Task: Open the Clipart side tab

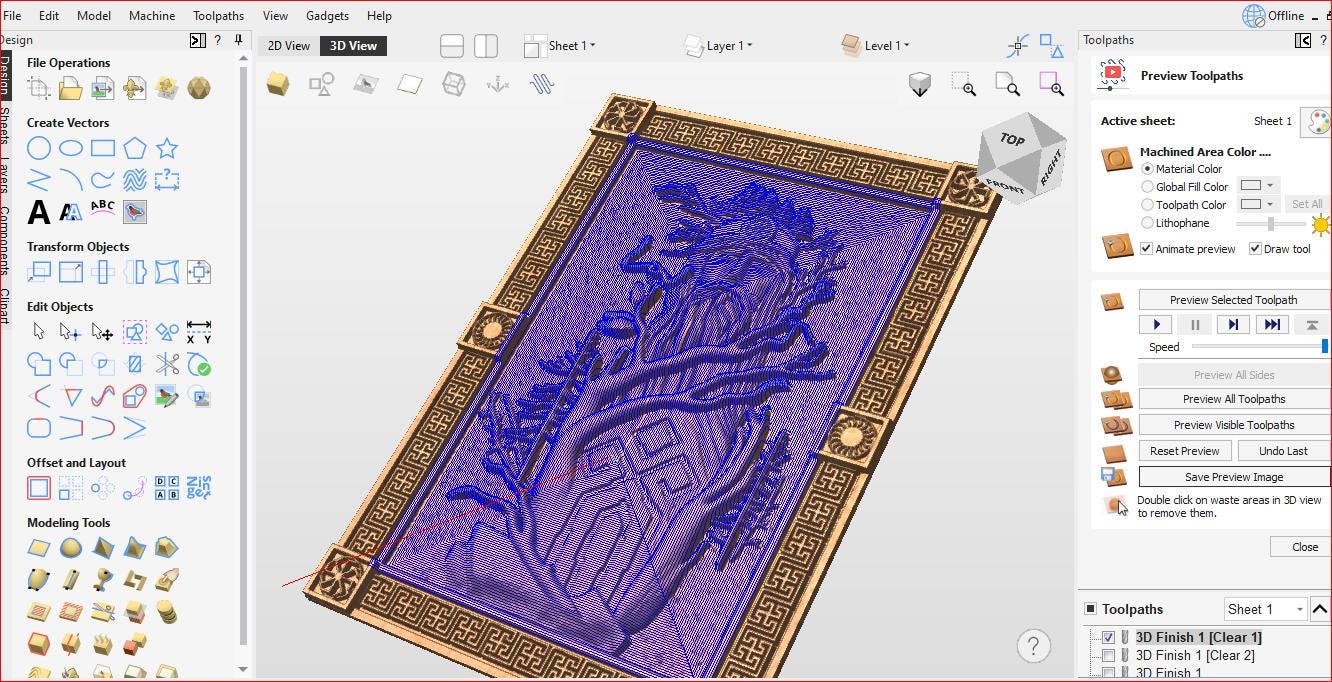Action: point(5,306)
